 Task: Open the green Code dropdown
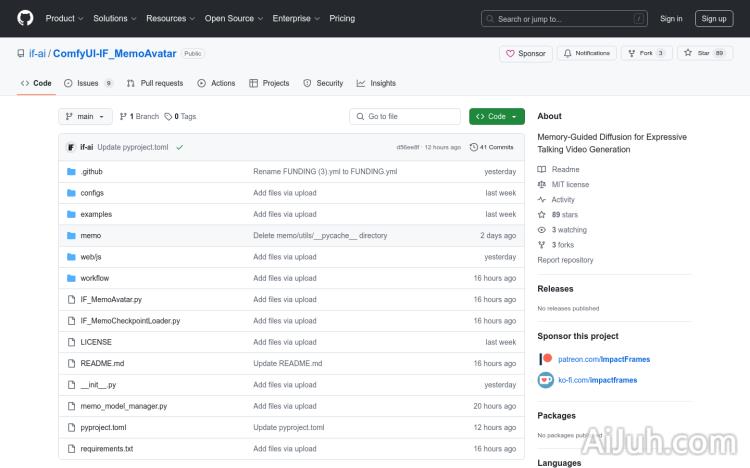(496, 116)
